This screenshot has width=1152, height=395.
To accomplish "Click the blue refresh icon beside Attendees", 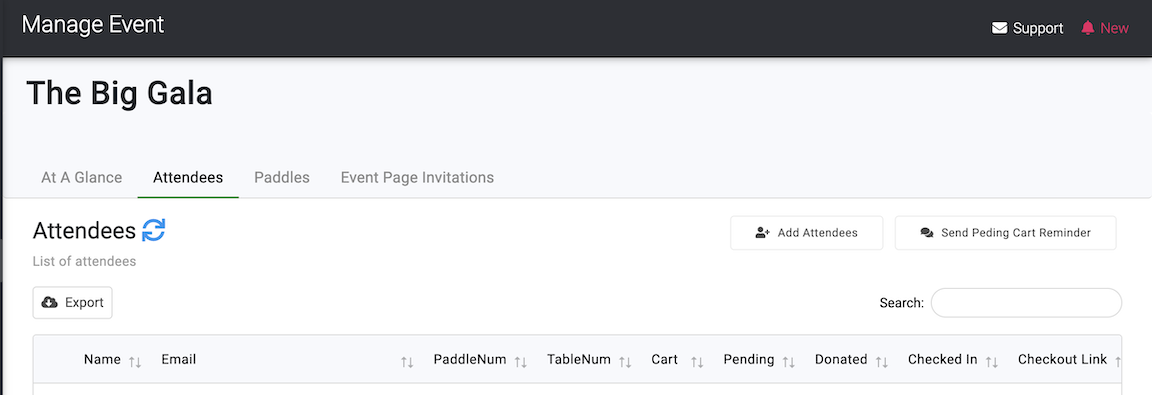I will [154, 230].
